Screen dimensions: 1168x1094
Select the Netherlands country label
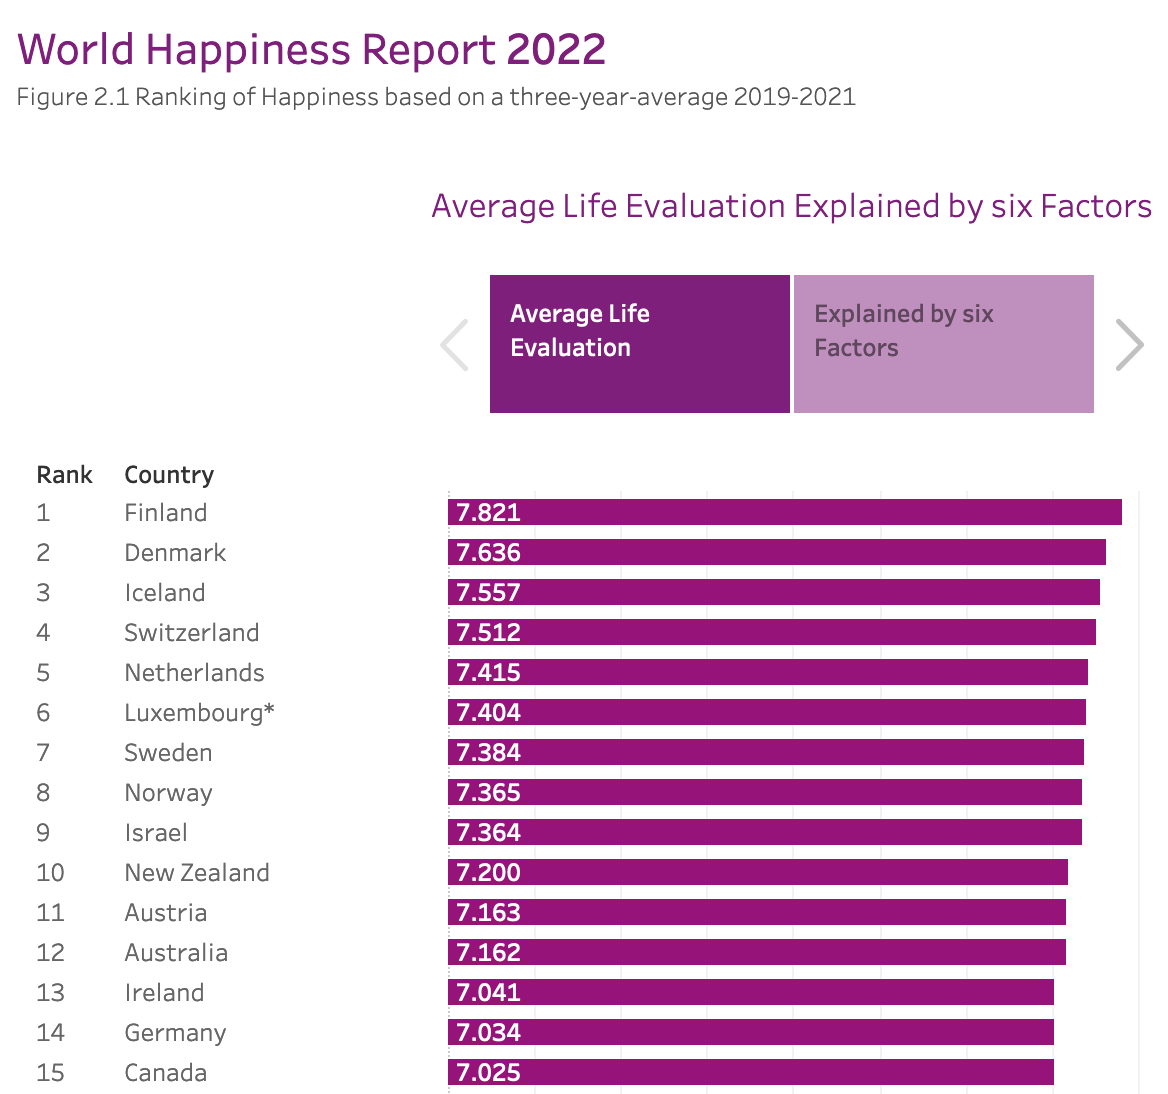click(x=194, y=672)
